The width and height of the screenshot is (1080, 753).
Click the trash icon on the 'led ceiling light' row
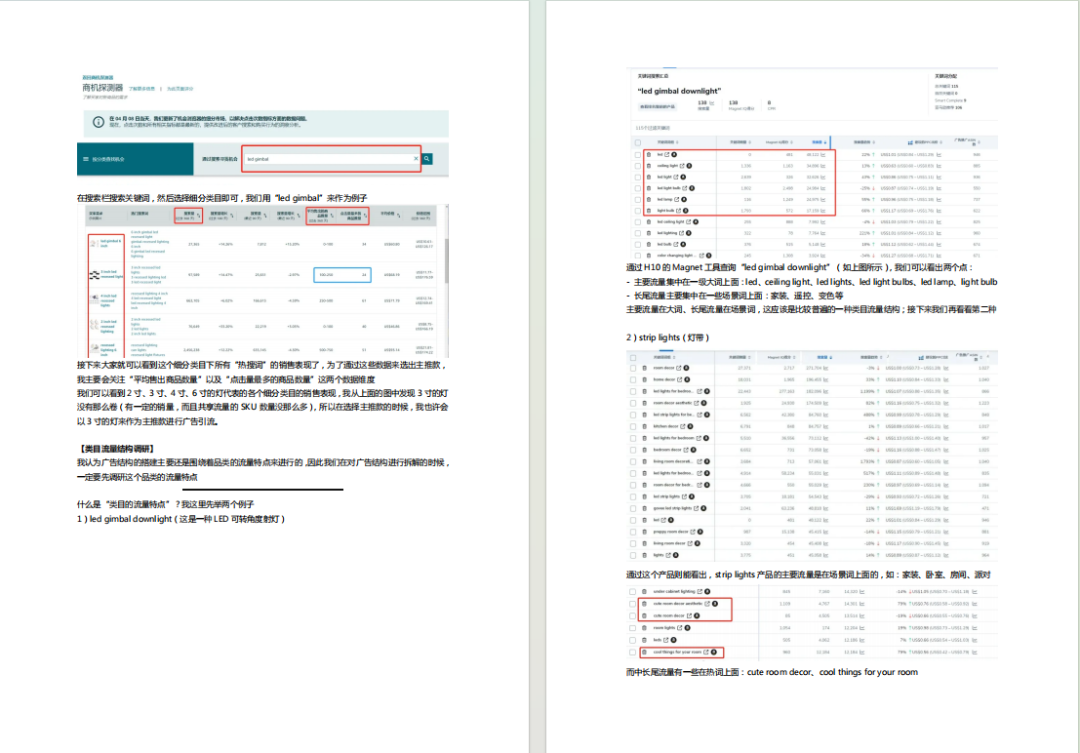(x=648, y=222)
